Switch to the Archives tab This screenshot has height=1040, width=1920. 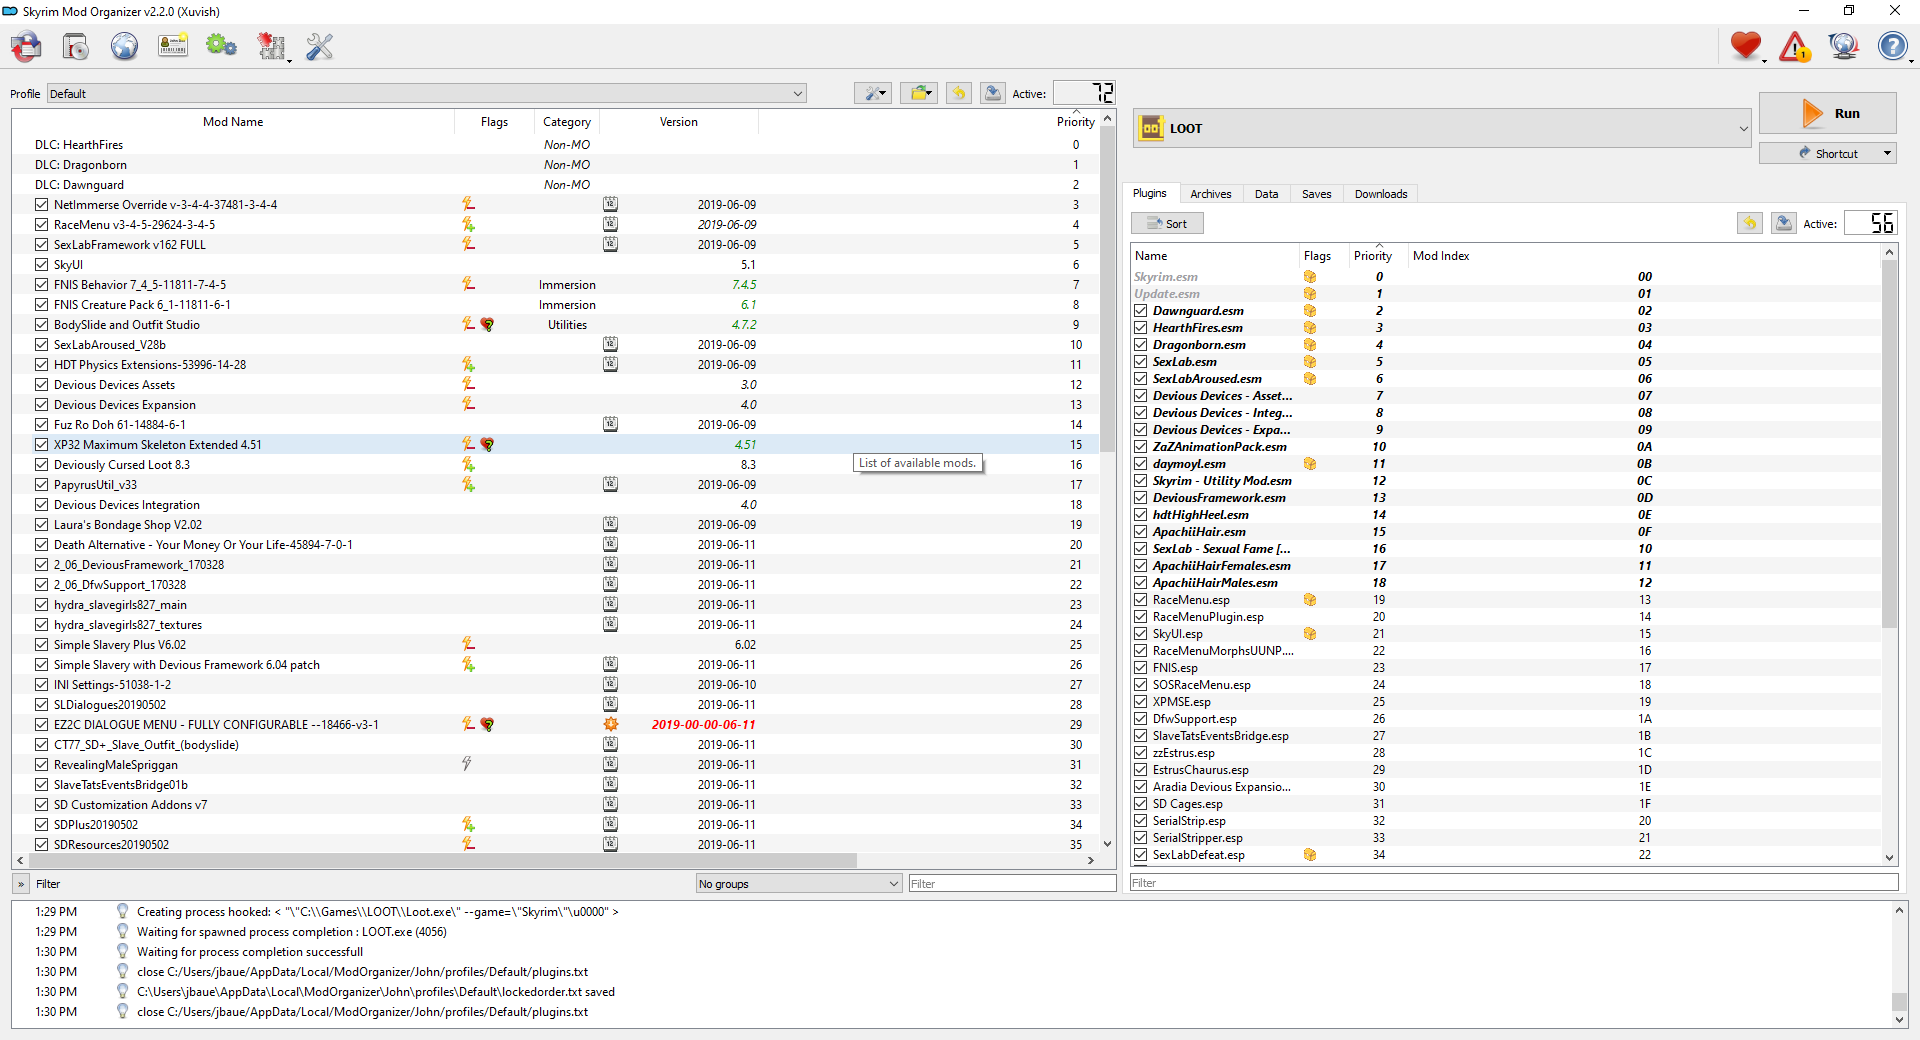1210,194
